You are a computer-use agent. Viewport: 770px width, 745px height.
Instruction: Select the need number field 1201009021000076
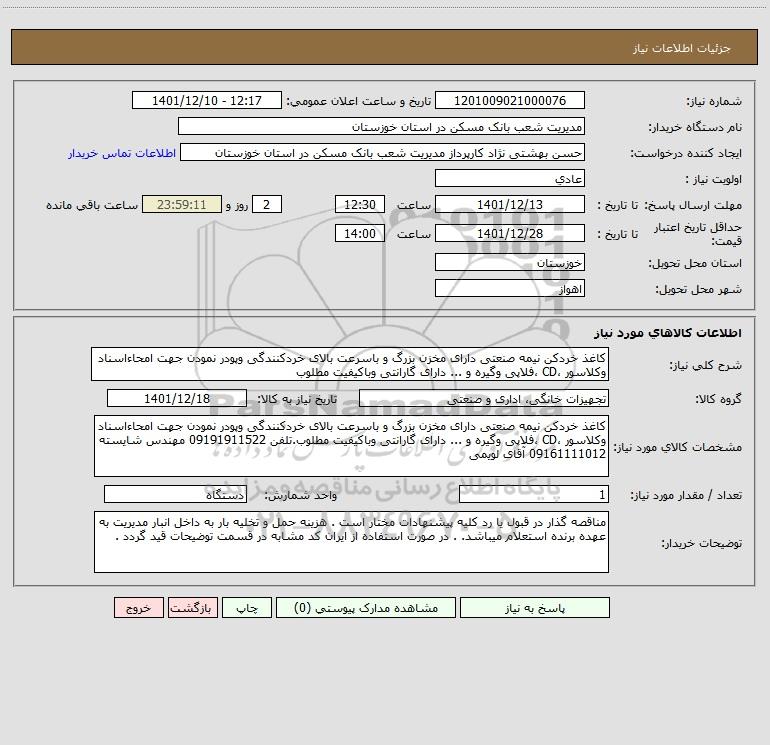510,100
